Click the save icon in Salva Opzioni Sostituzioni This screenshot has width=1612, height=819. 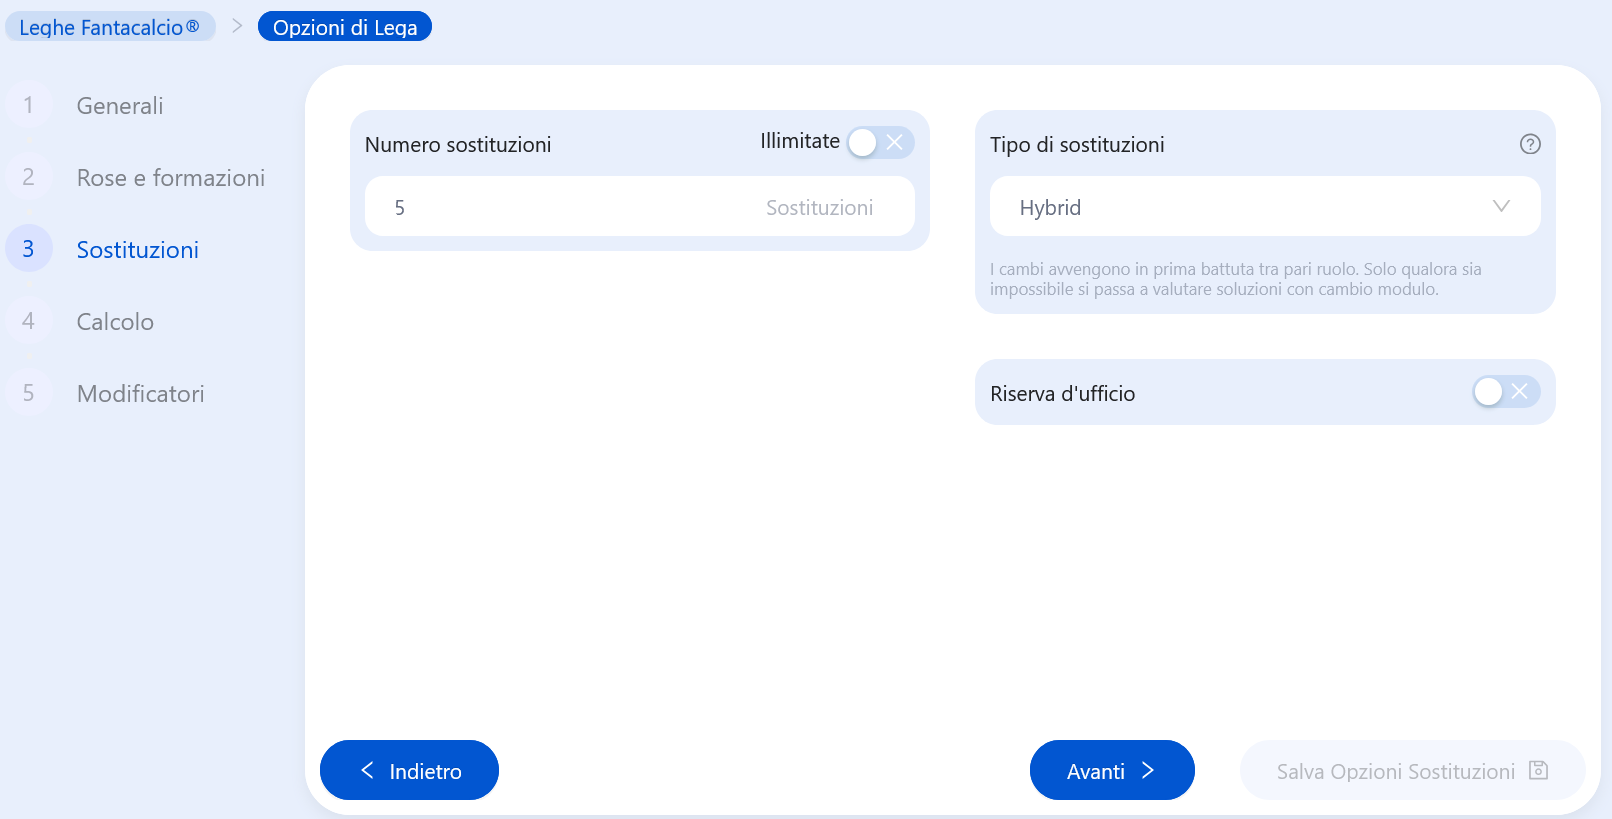pyautogui.click(x=1539, y=770)
